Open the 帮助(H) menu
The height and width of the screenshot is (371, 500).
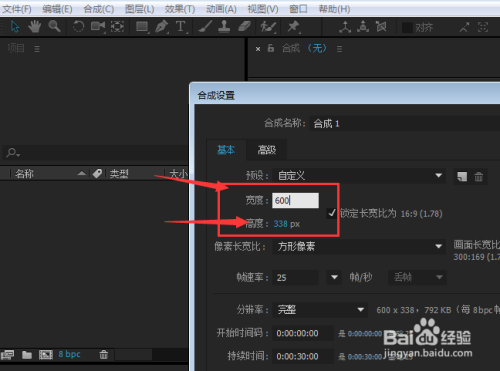pyautogui.click(x=334, y=9)
